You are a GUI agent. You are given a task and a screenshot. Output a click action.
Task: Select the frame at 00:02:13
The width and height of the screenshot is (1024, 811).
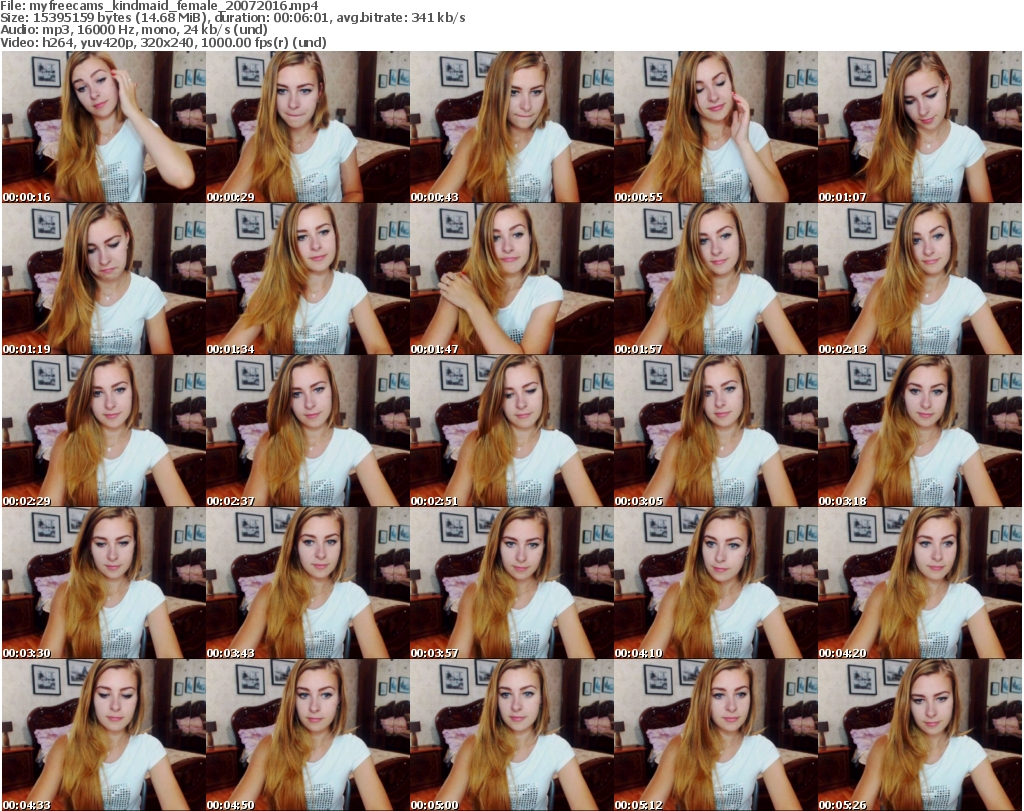[x=920, y=279]
